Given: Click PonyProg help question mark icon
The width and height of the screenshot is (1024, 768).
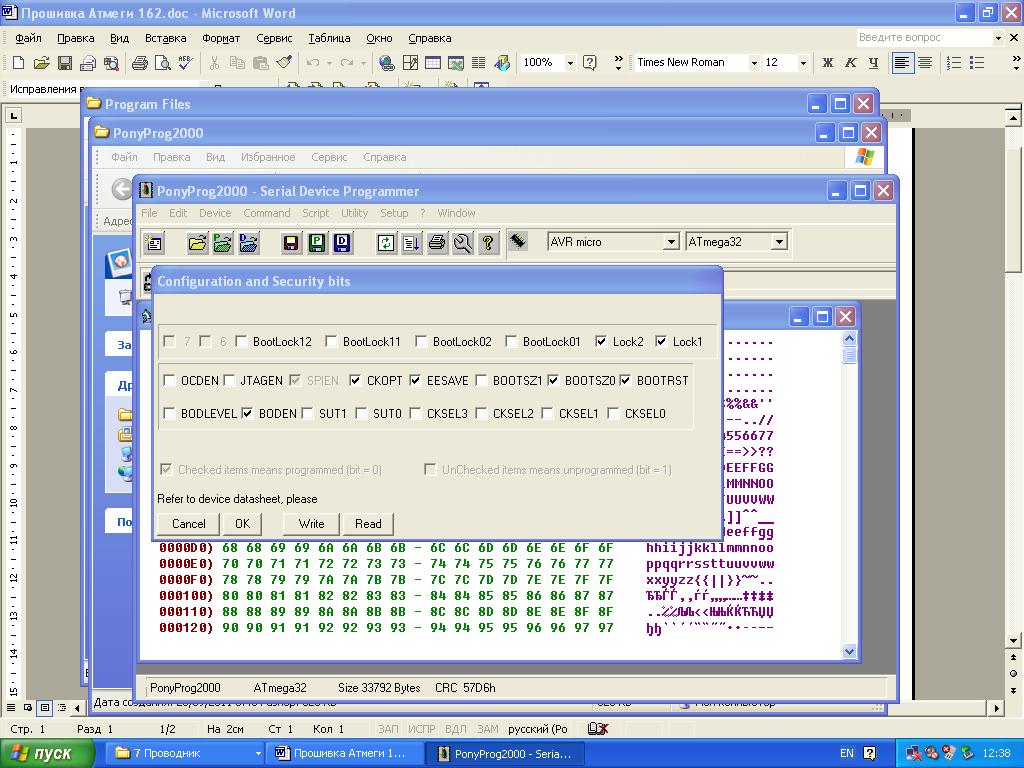Looking at the screenshot, I should click(488, 243).
